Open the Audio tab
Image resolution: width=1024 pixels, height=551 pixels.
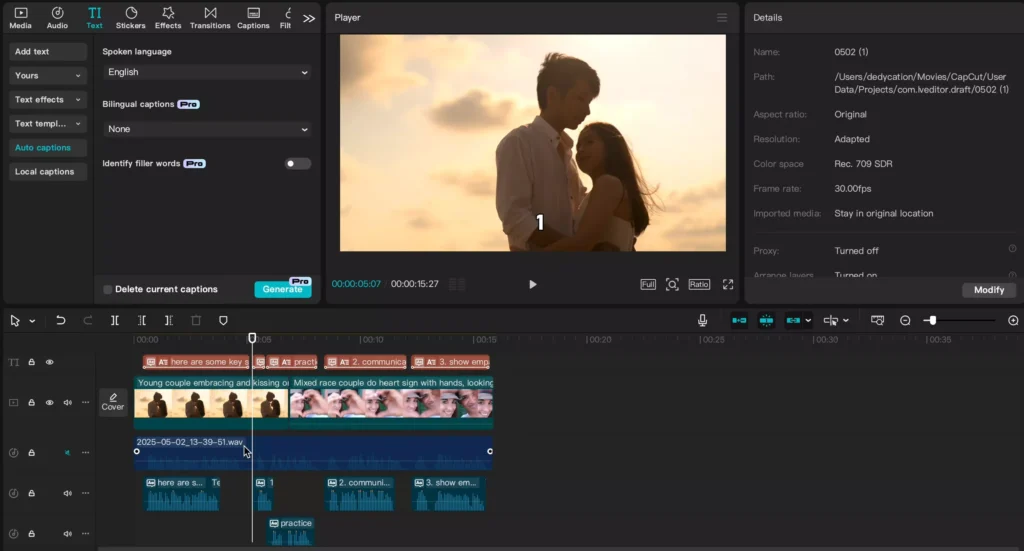(57, 18)
